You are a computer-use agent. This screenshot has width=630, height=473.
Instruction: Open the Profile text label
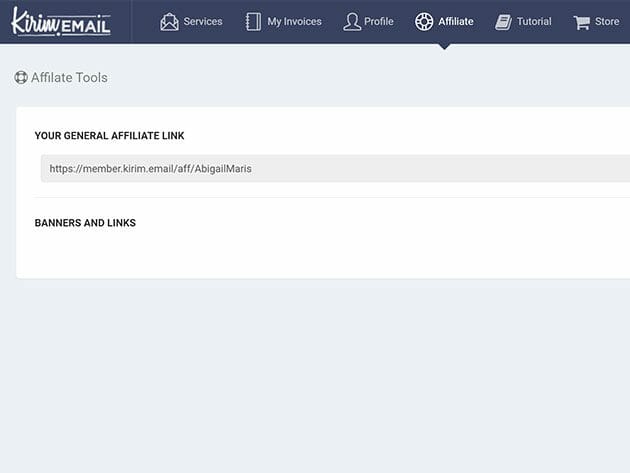tap(379, 22)
